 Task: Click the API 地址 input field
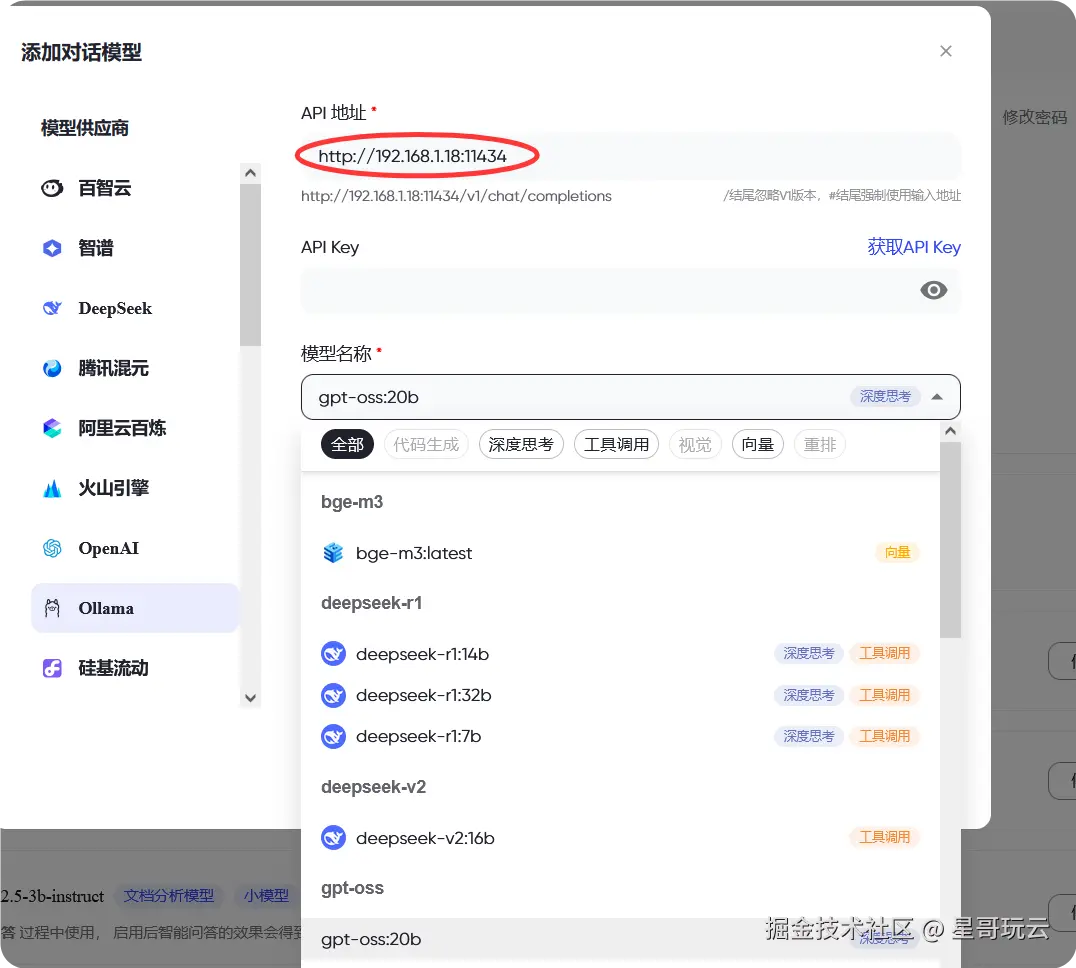point(630,156)
